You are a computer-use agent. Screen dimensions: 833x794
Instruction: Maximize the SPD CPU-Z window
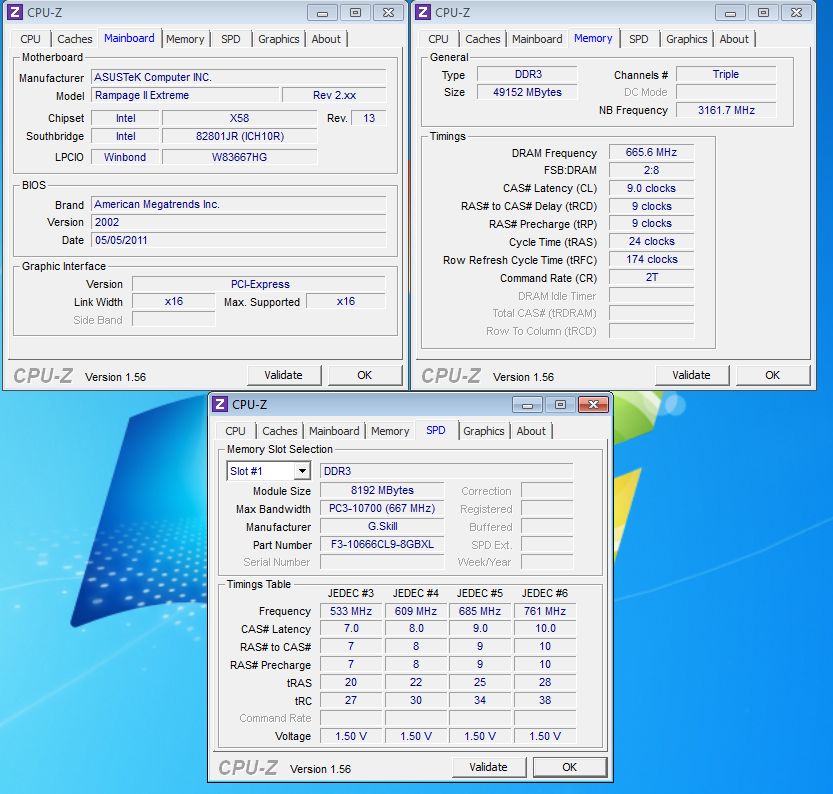(x=560, y=405)
